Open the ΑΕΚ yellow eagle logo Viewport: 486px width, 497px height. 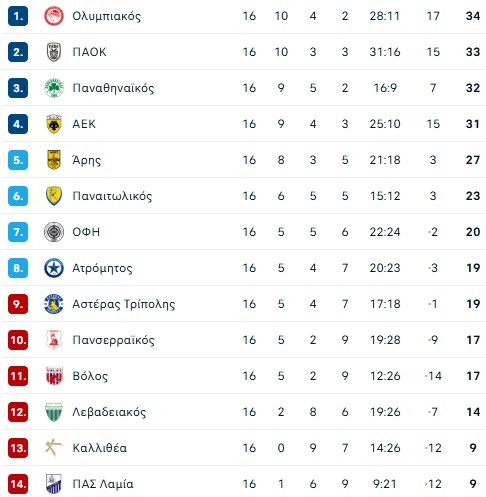coord(54,124)
